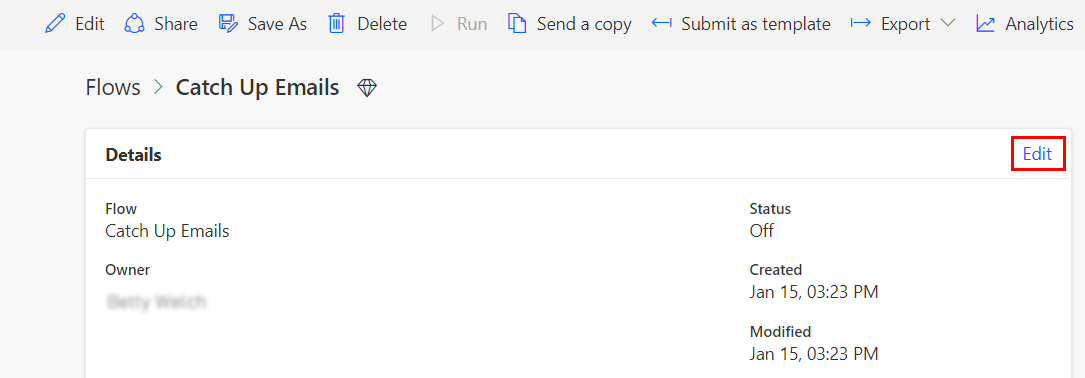Screen dimensions: 1085x378
Task: Click the pencil Edit icon in toolbar
Action: [54, 24]
